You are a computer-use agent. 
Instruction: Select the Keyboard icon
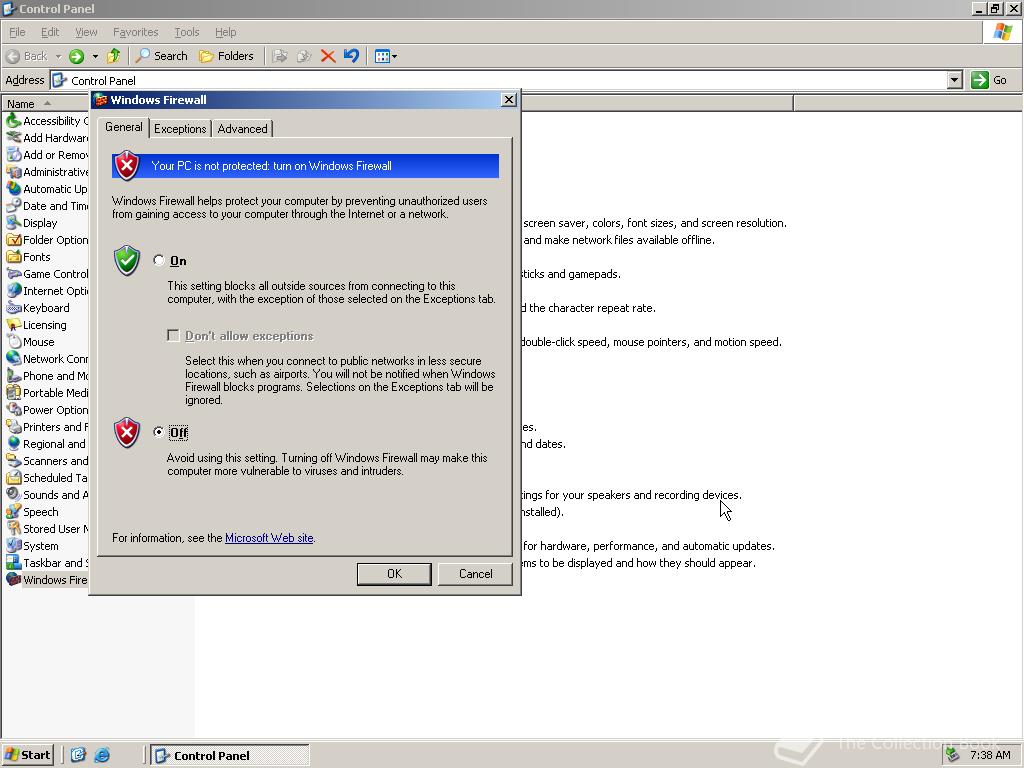pos(14,308)
